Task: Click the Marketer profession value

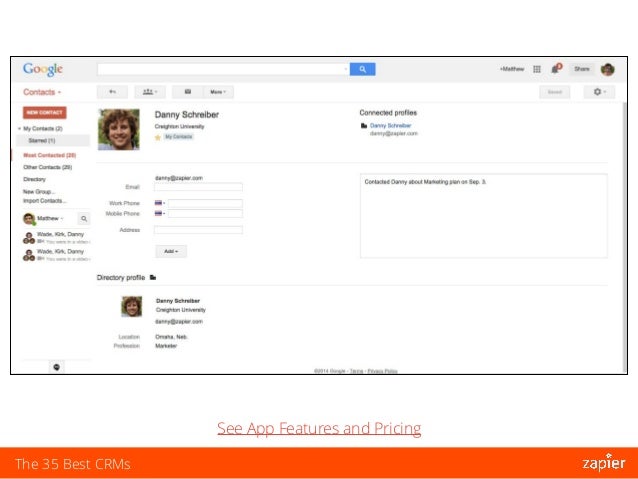Action: click(x=166, y=346)
